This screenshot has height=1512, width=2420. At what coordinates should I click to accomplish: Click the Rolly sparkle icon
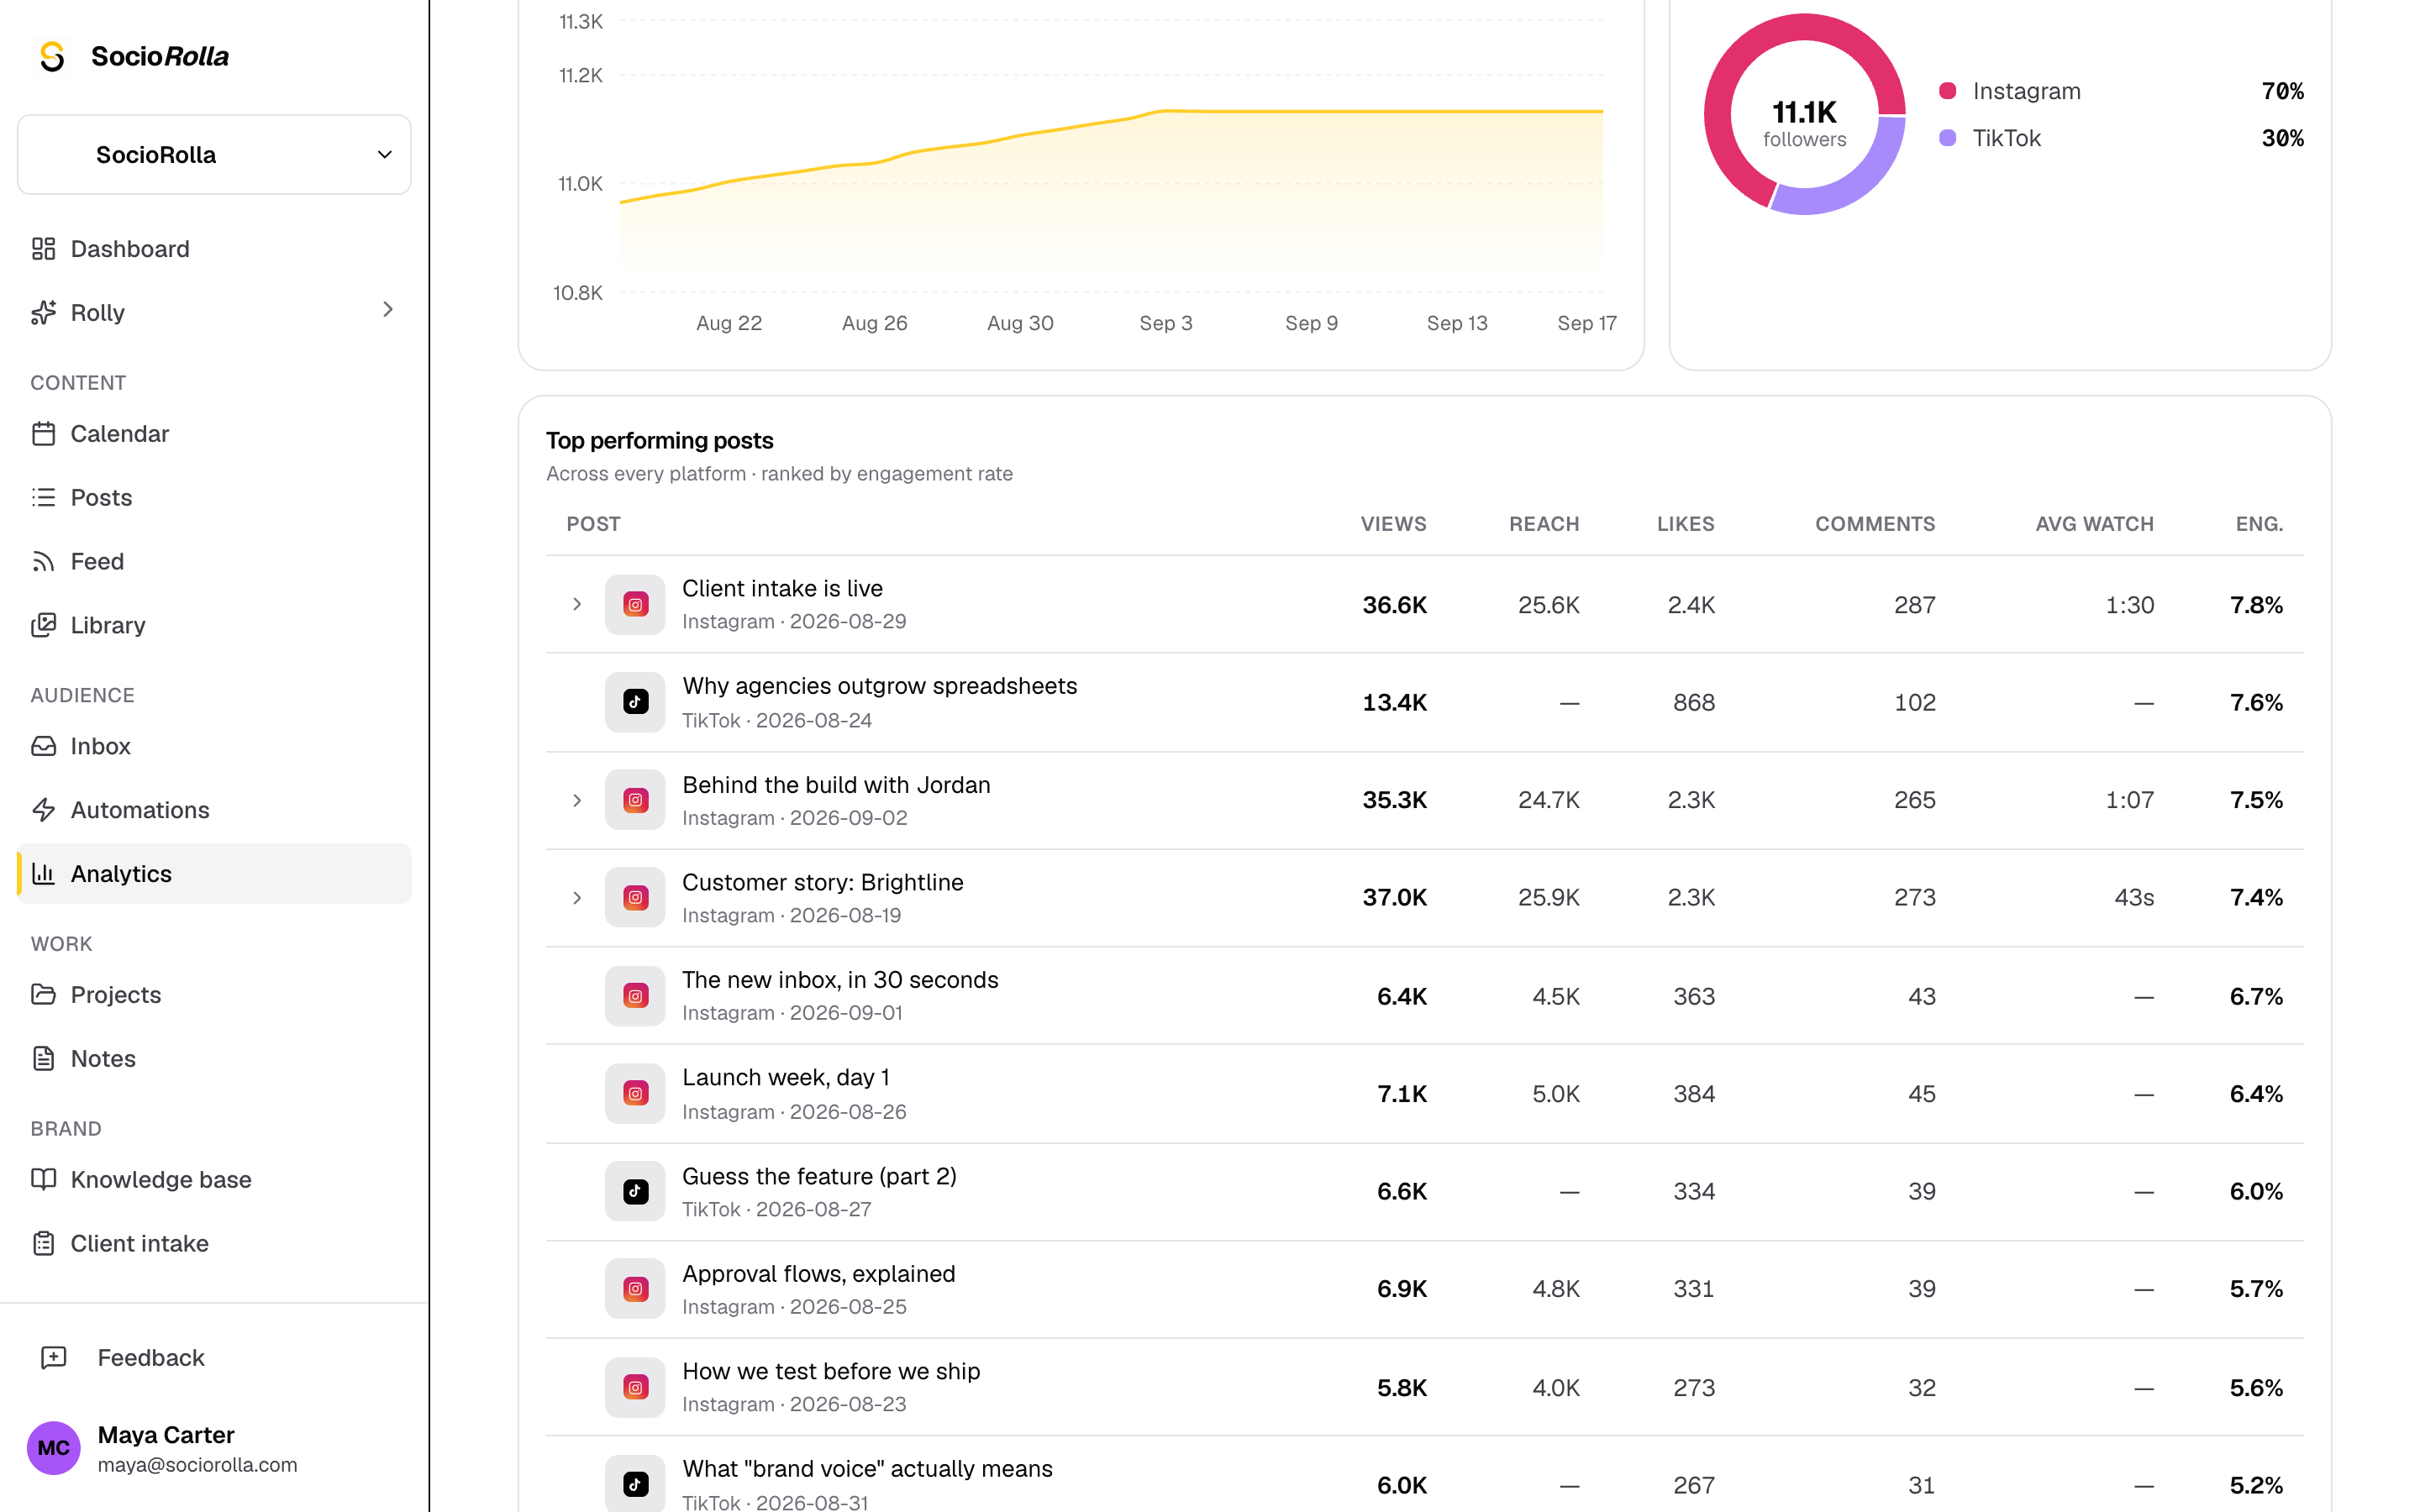point(43,313)
